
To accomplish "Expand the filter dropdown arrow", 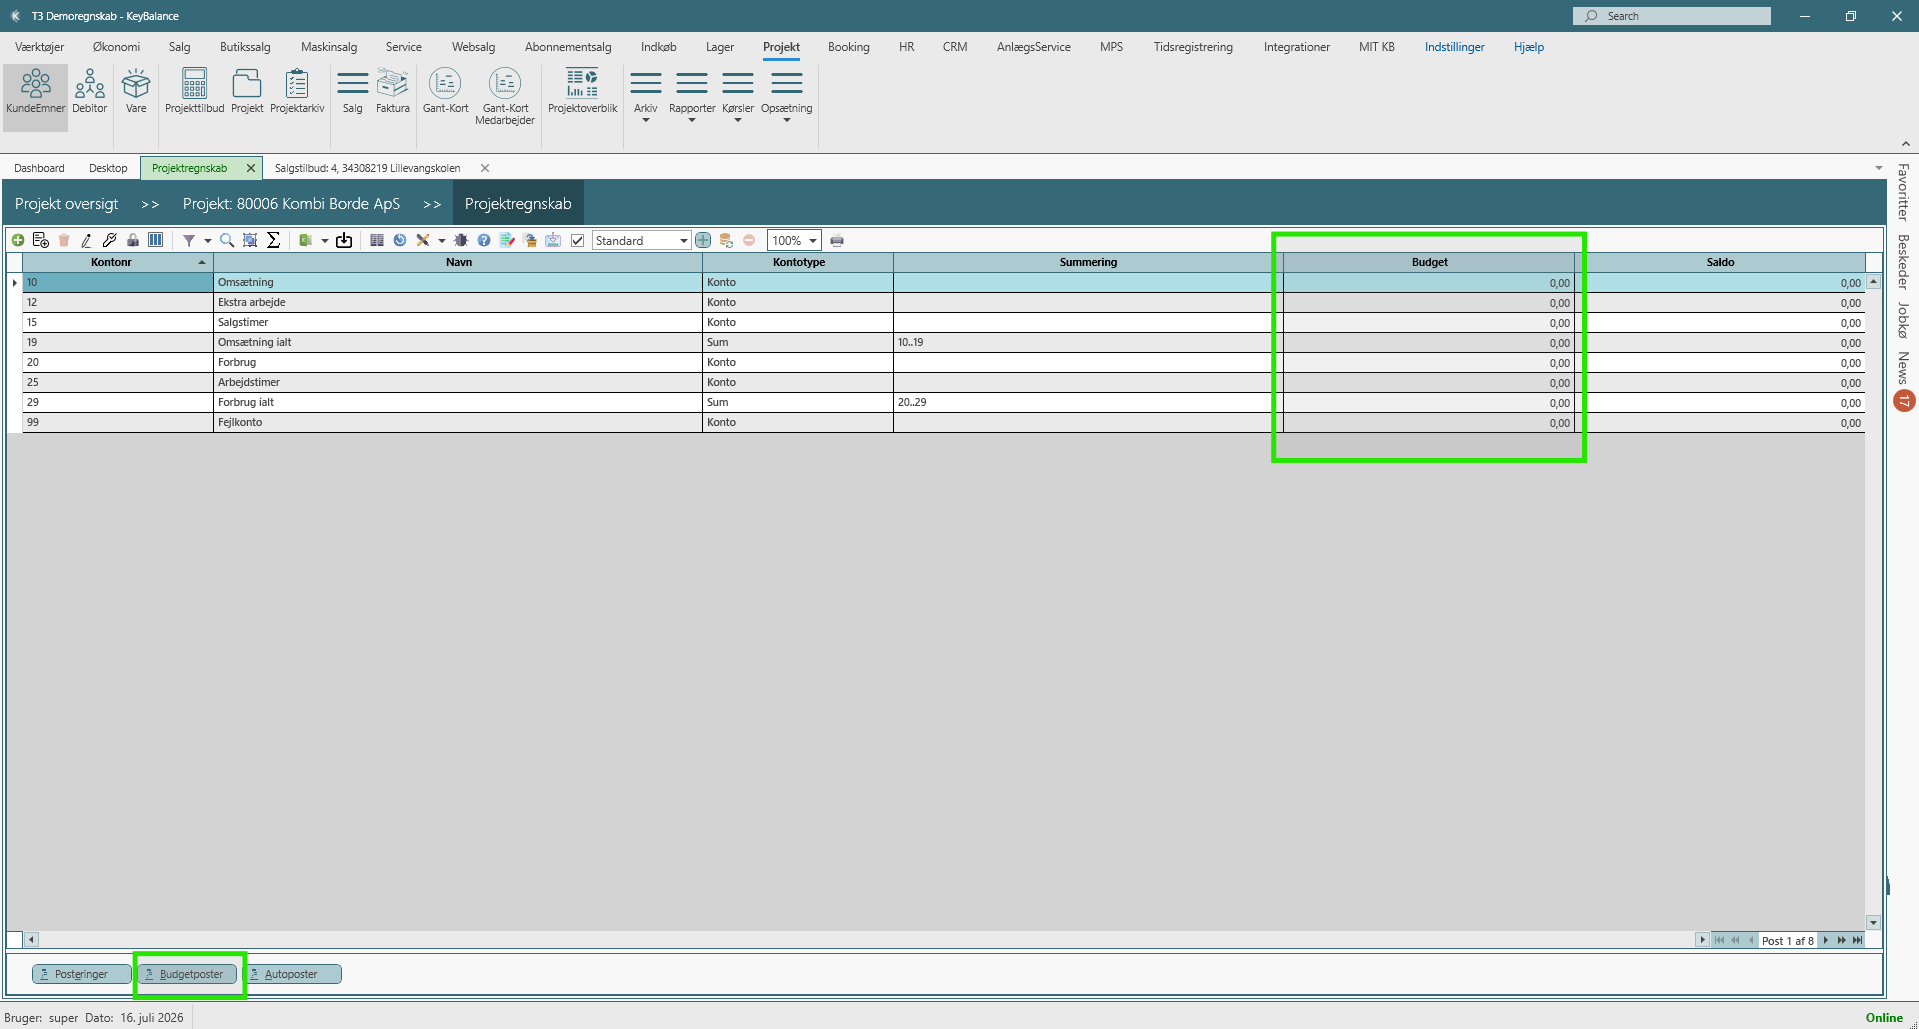I will 208,241.
